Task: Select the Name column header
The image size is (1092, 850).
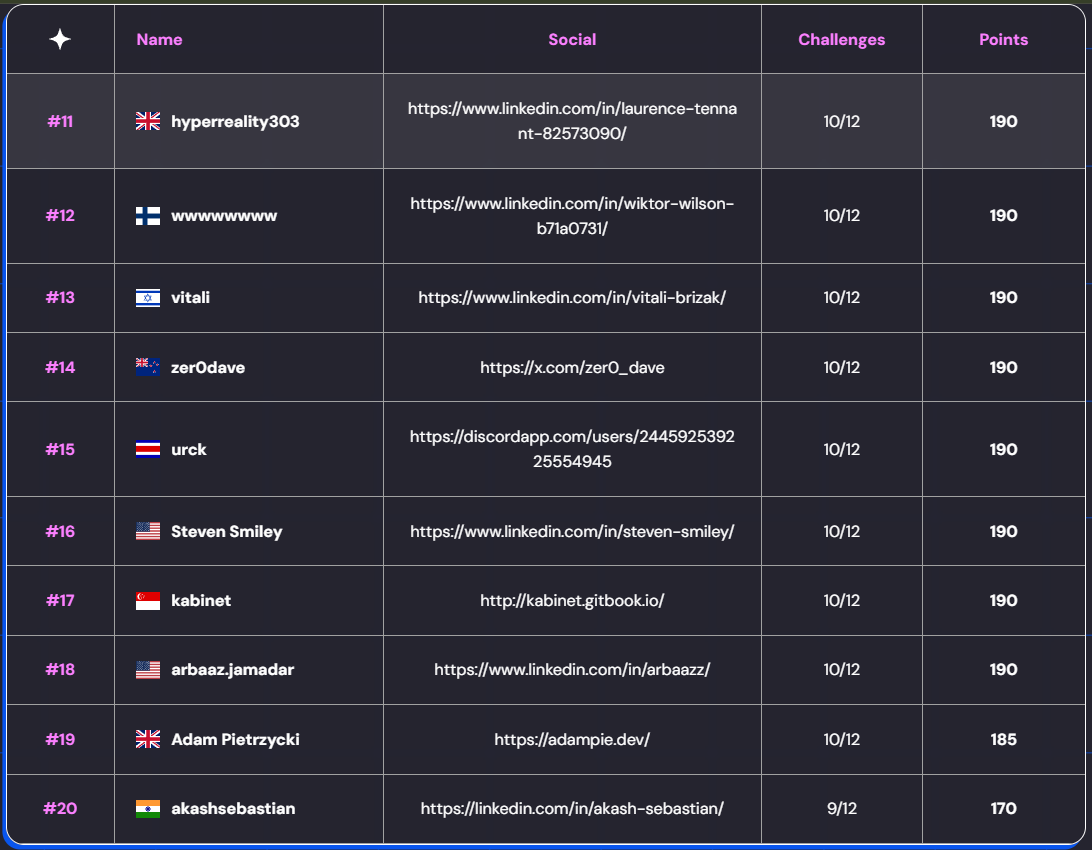Action: 159,39
